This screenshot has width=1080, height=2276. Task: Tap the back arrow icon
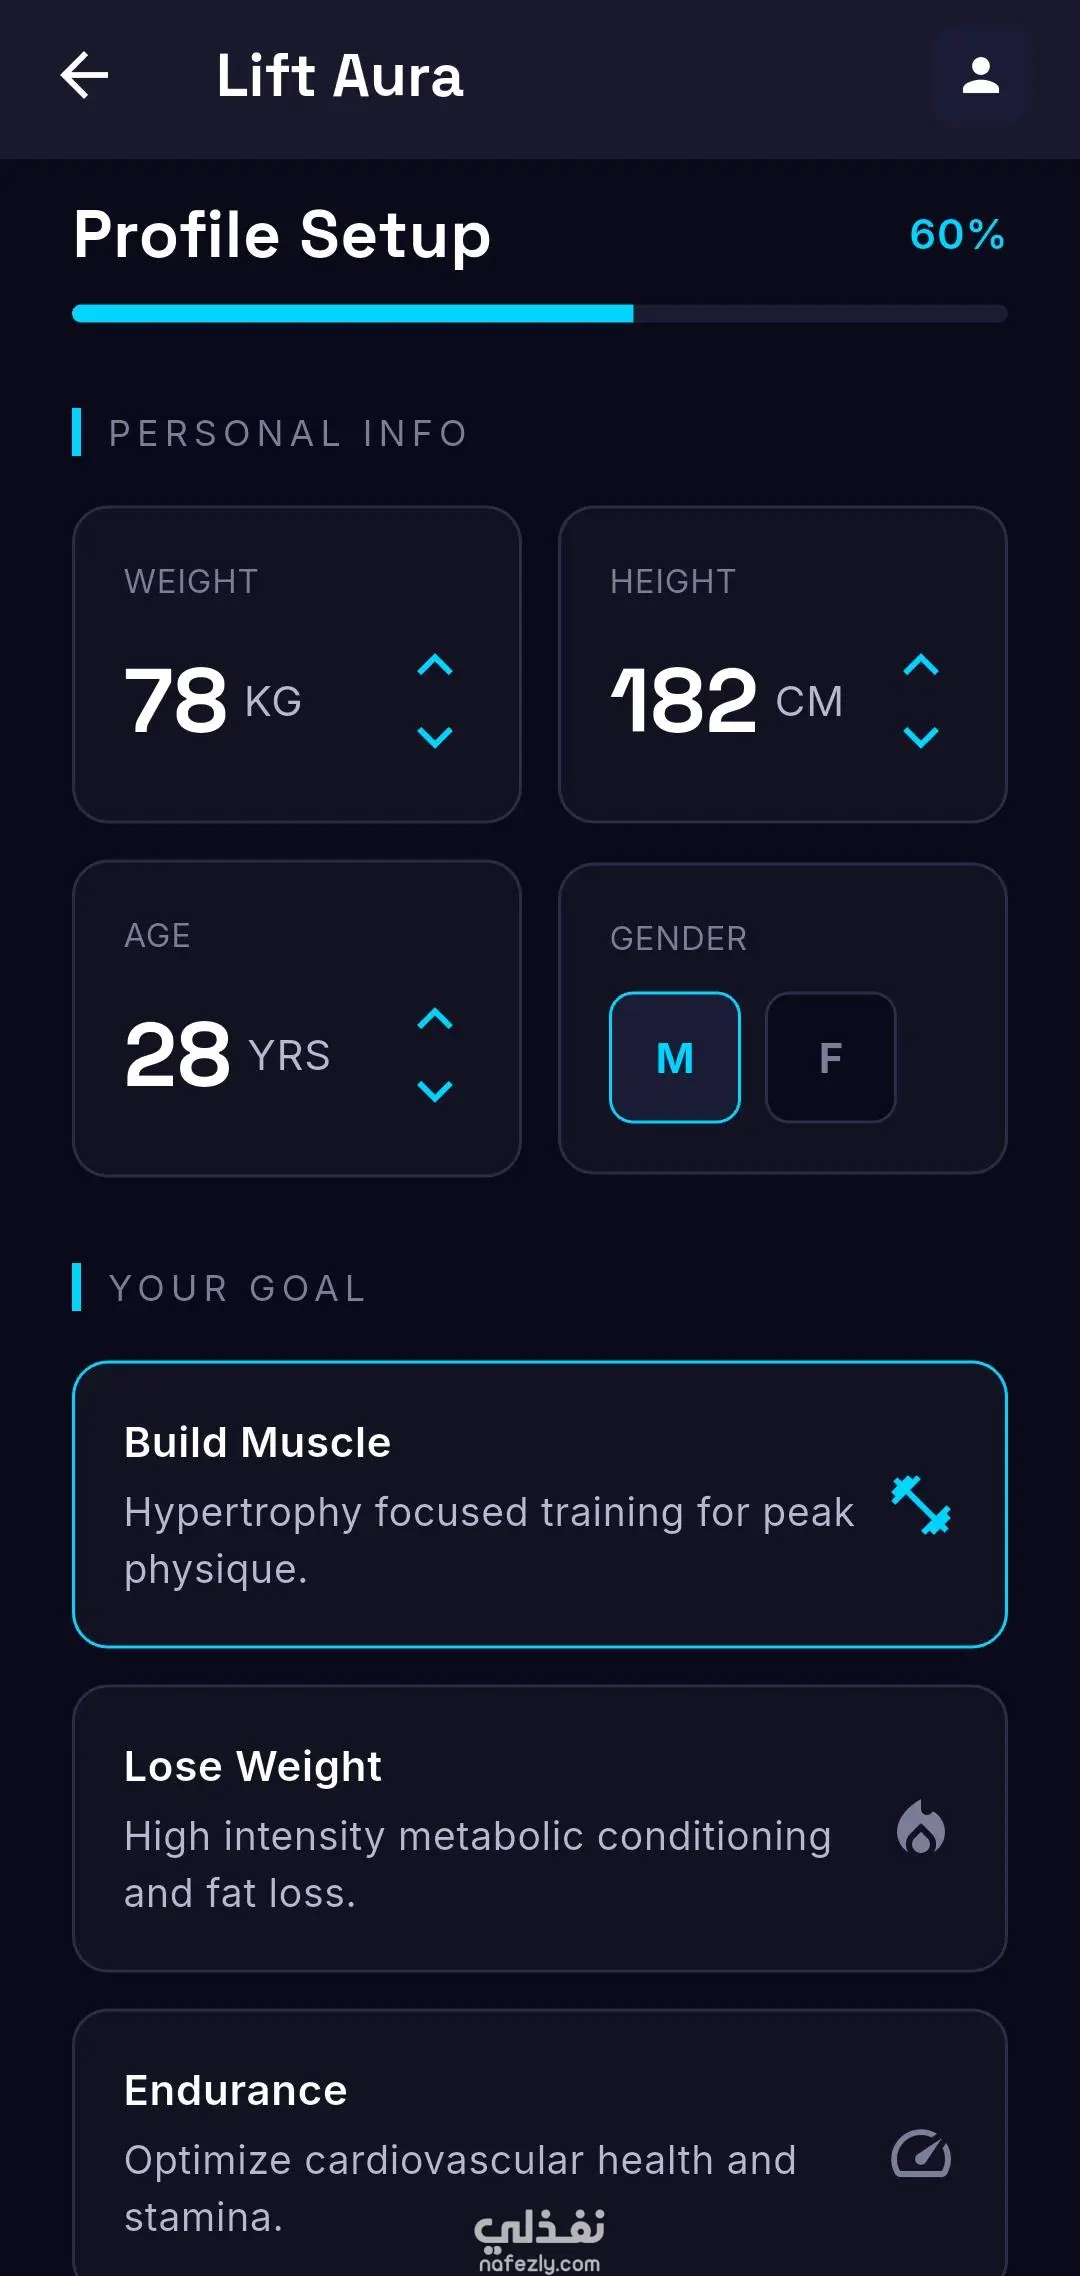[x=84, y=76]
